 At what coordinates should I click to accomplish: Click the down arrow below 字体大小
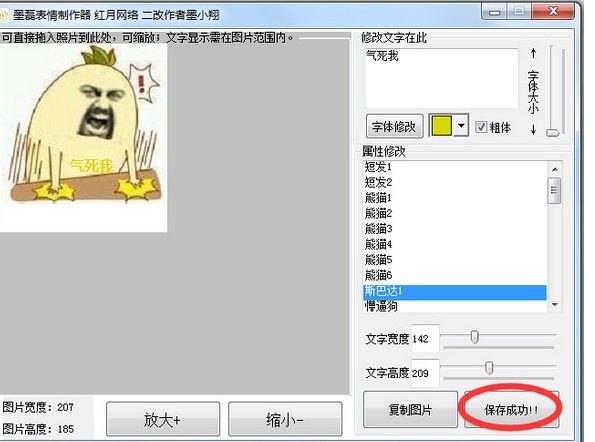point(533,129)
